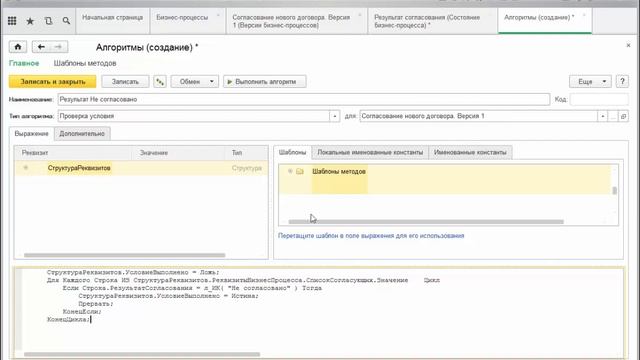Close Бизнес-процессы tab with its x
The width and height of the screenshot is (640, 360).
point(218,16)
